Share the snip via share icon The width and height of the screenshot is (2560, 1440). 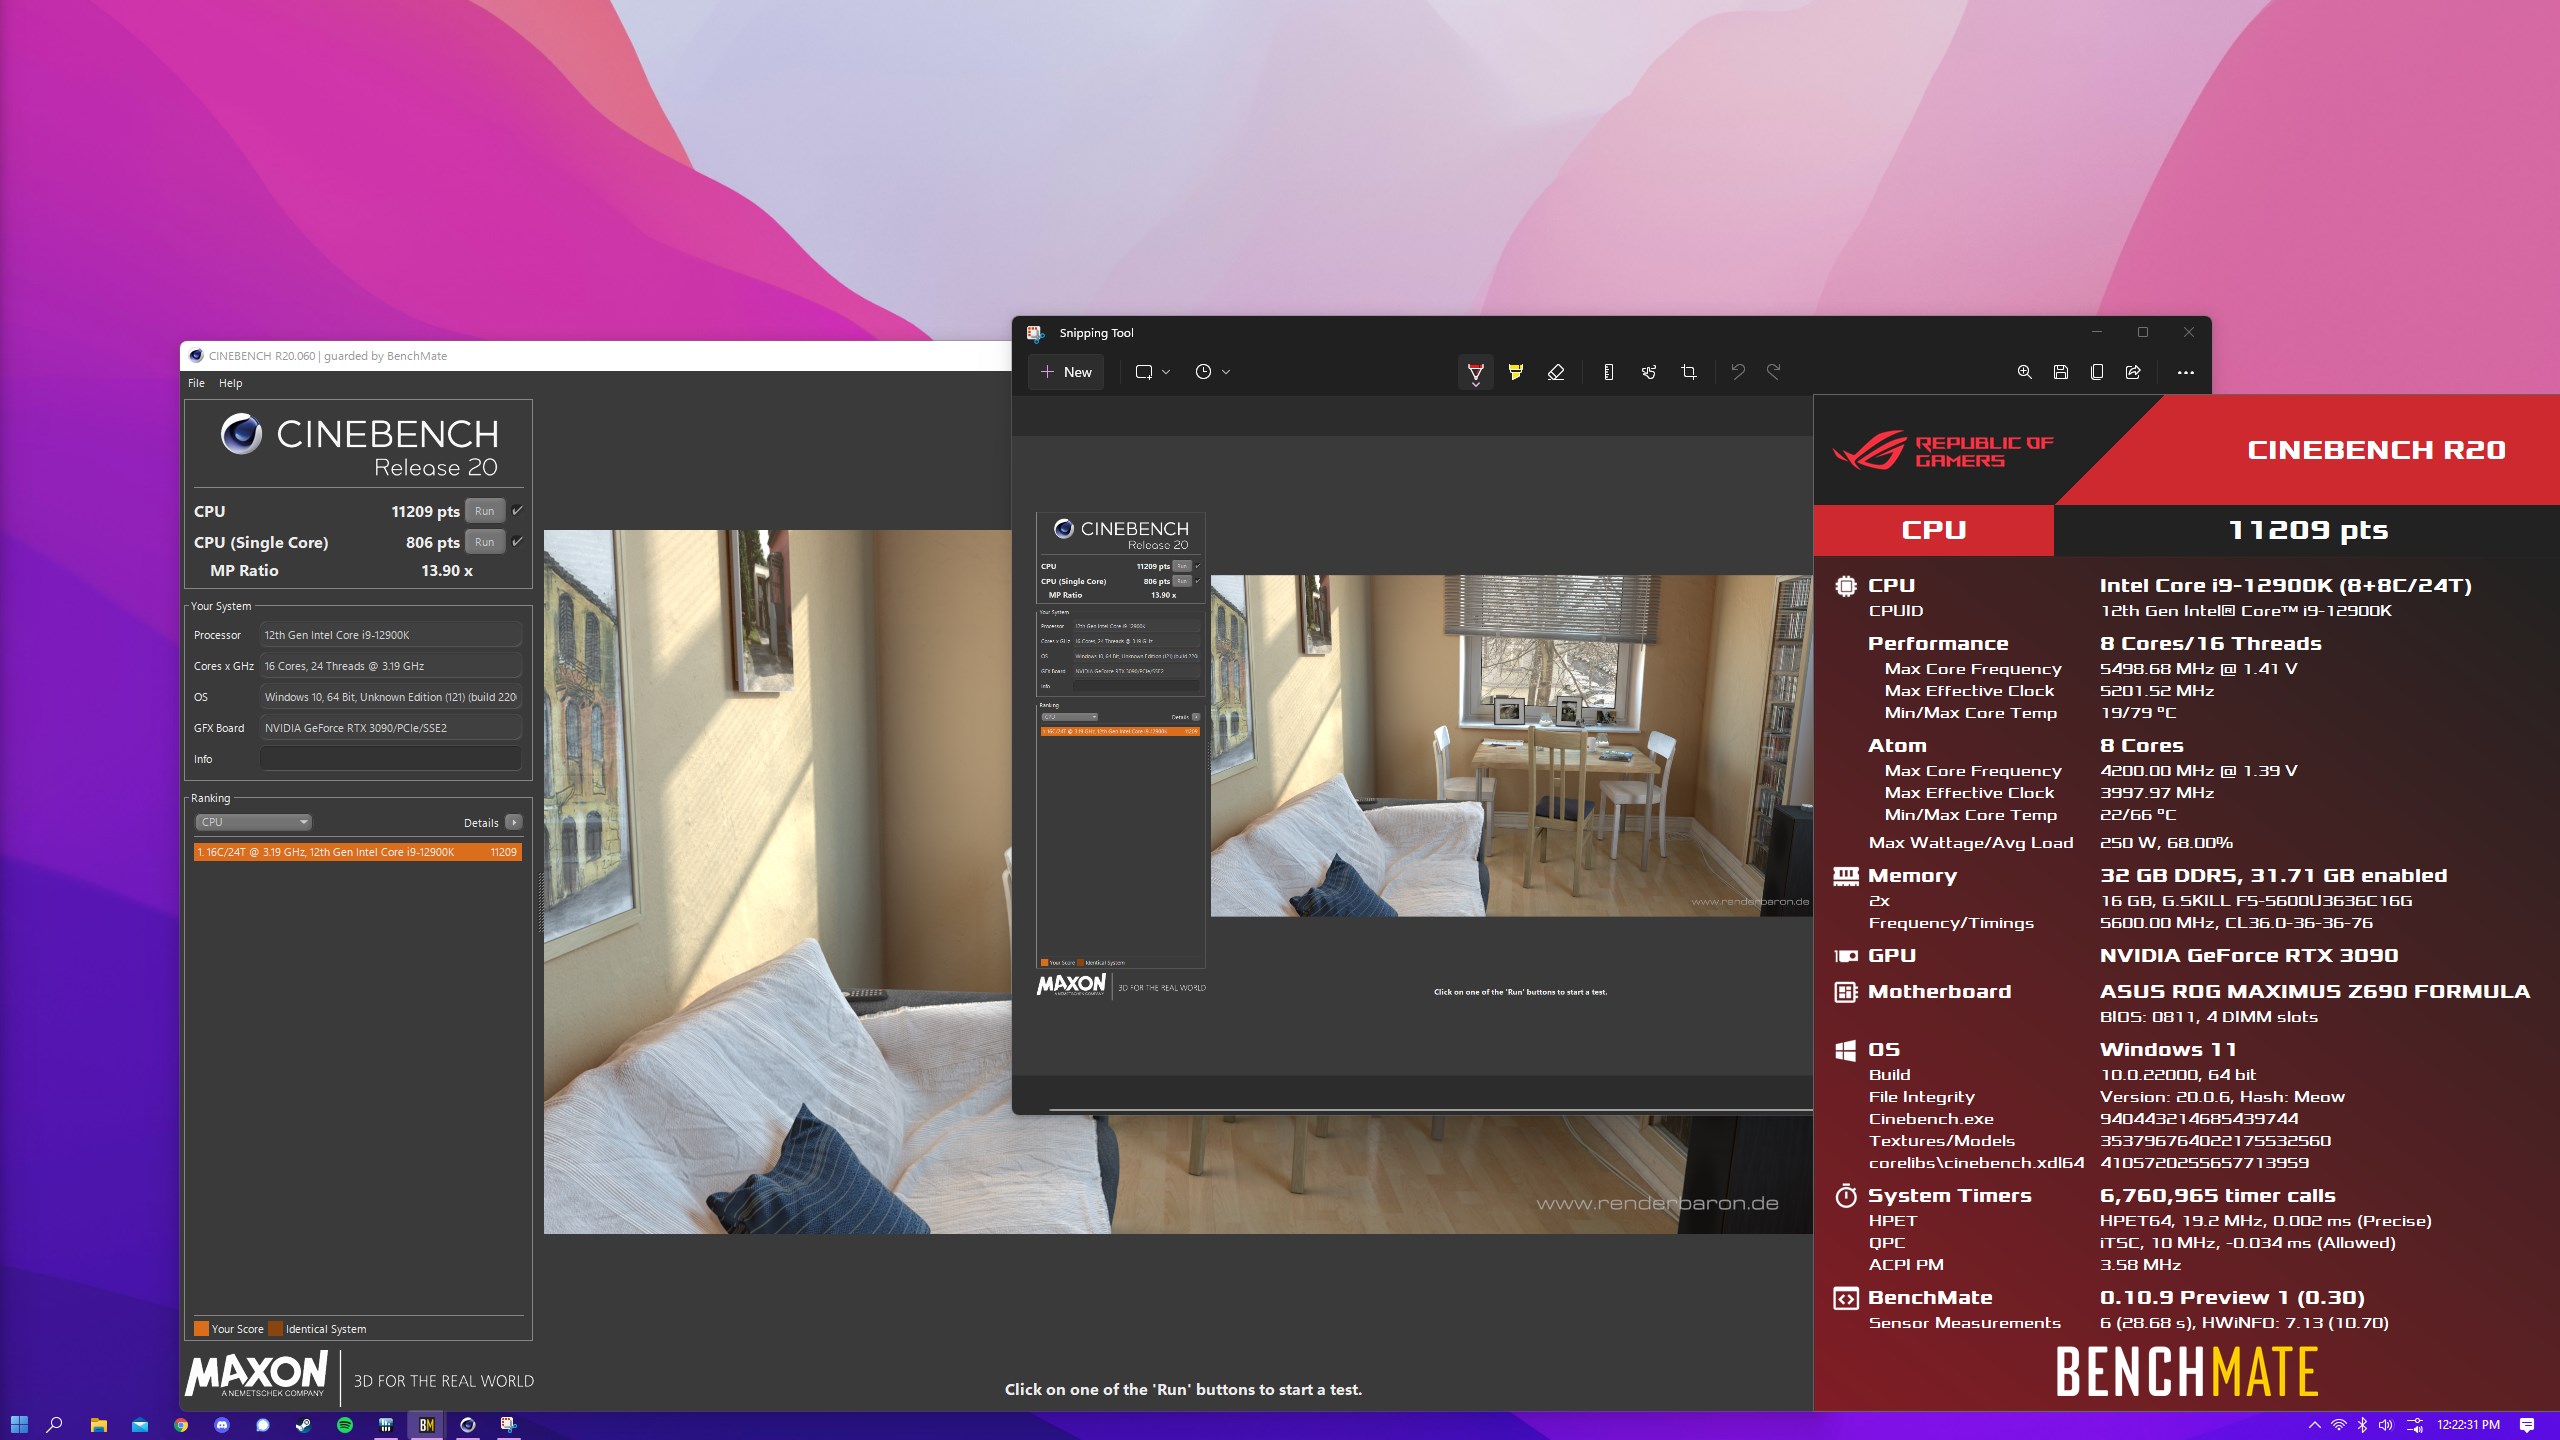2133,372
